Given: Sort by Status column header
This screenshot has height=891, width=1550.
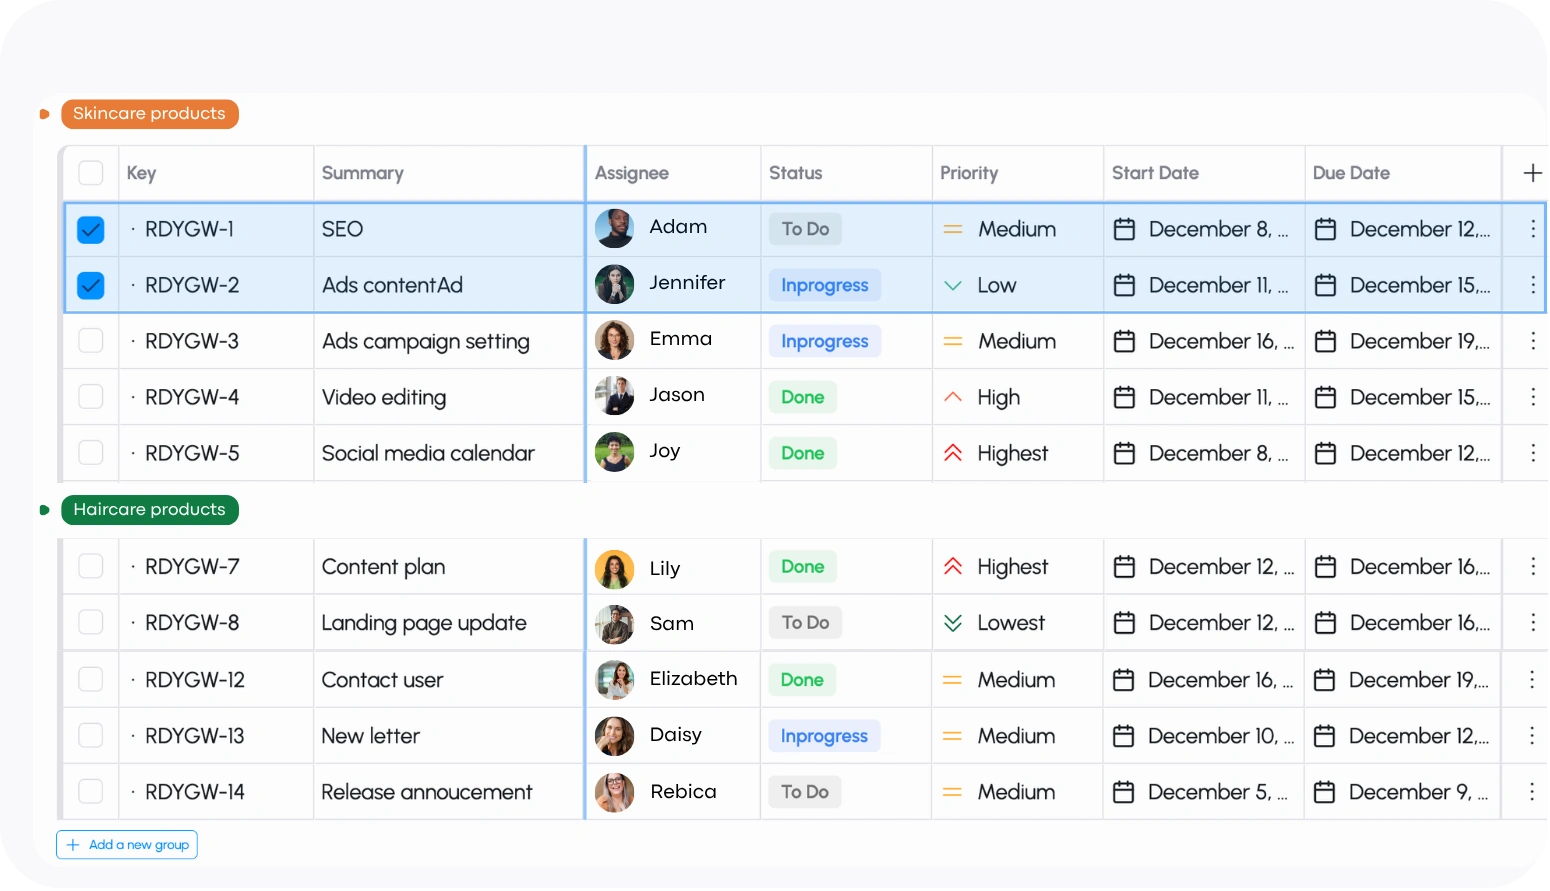Looking at the screenshot, I should [796, 173].
